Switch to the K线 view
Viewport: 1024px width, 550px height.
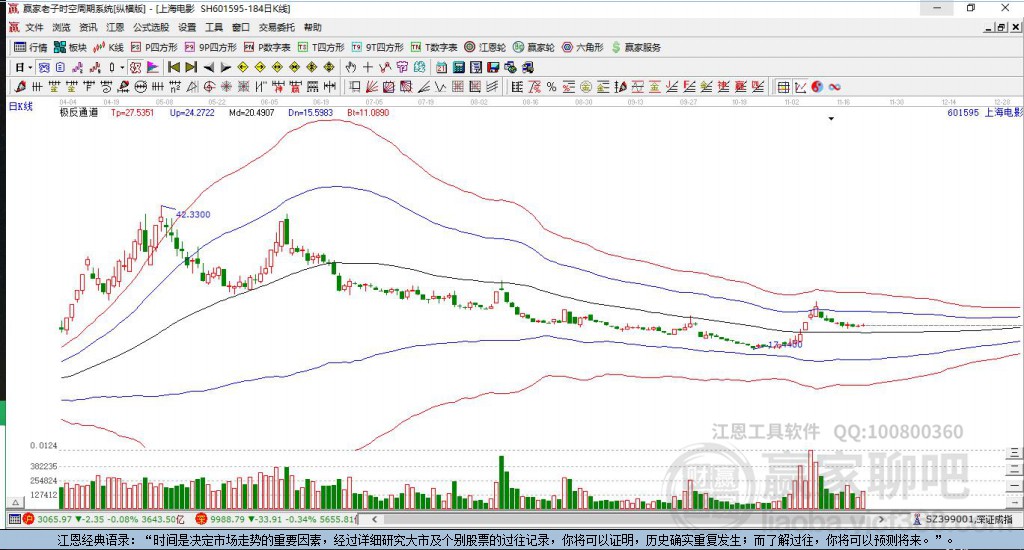tap(108, 47)
